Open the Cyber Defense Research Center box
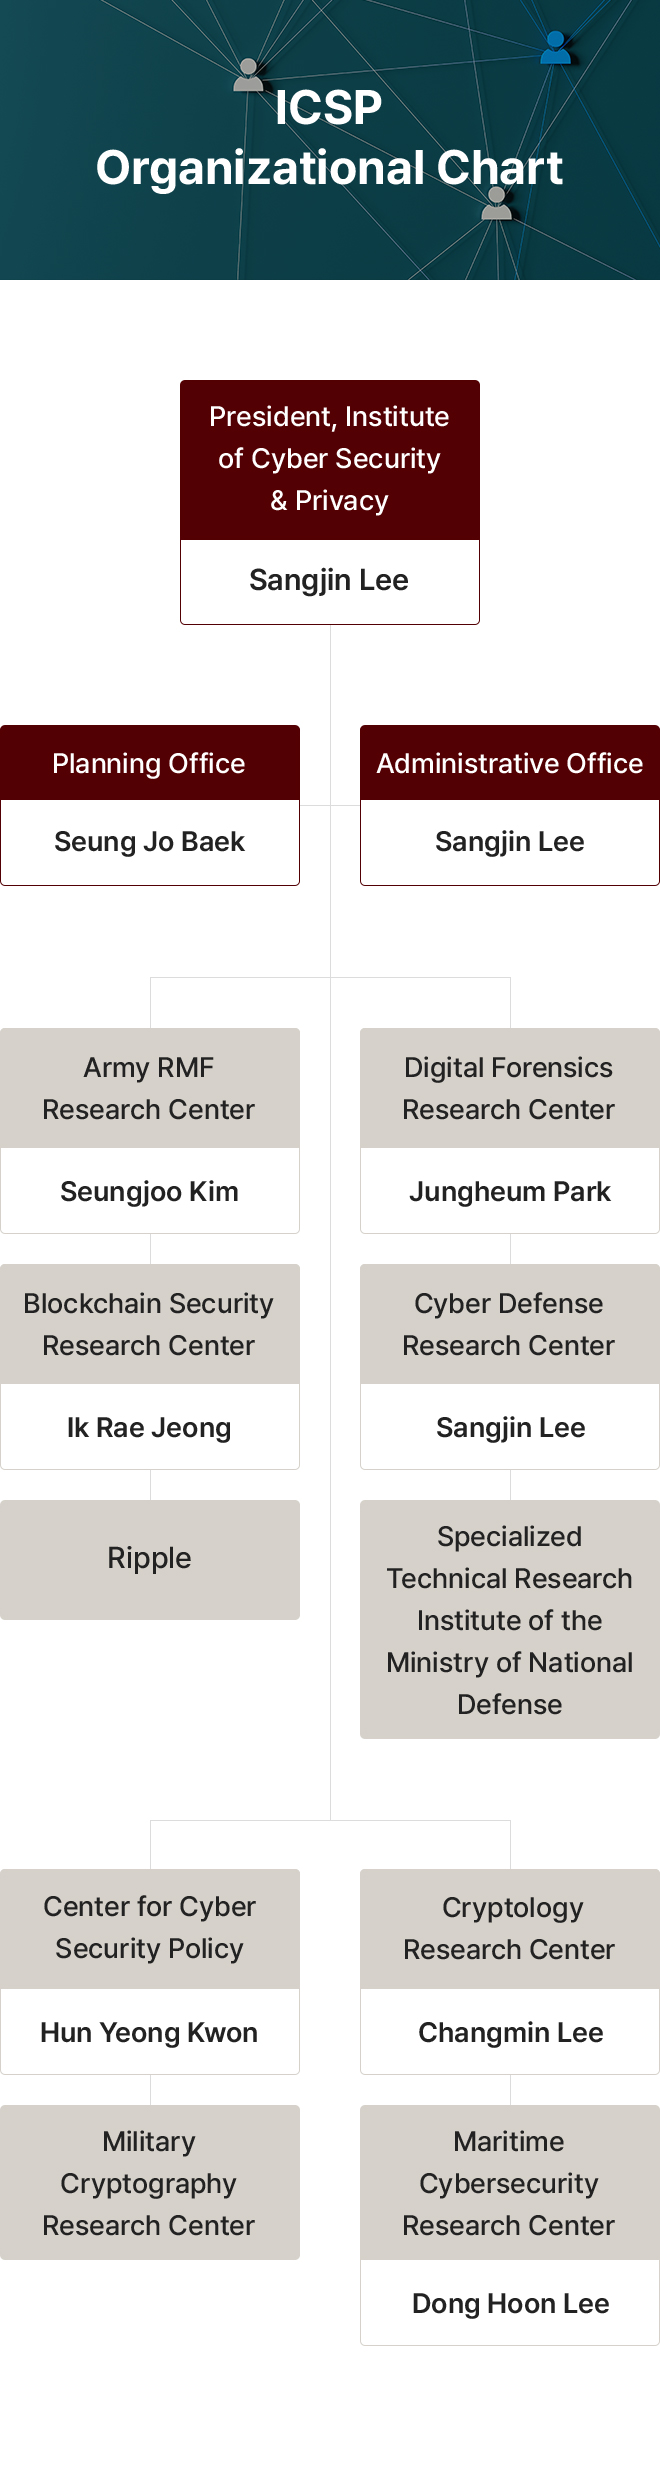Screen dimensions: 660x2474 pyautogui.click(x=509, y=1324)
